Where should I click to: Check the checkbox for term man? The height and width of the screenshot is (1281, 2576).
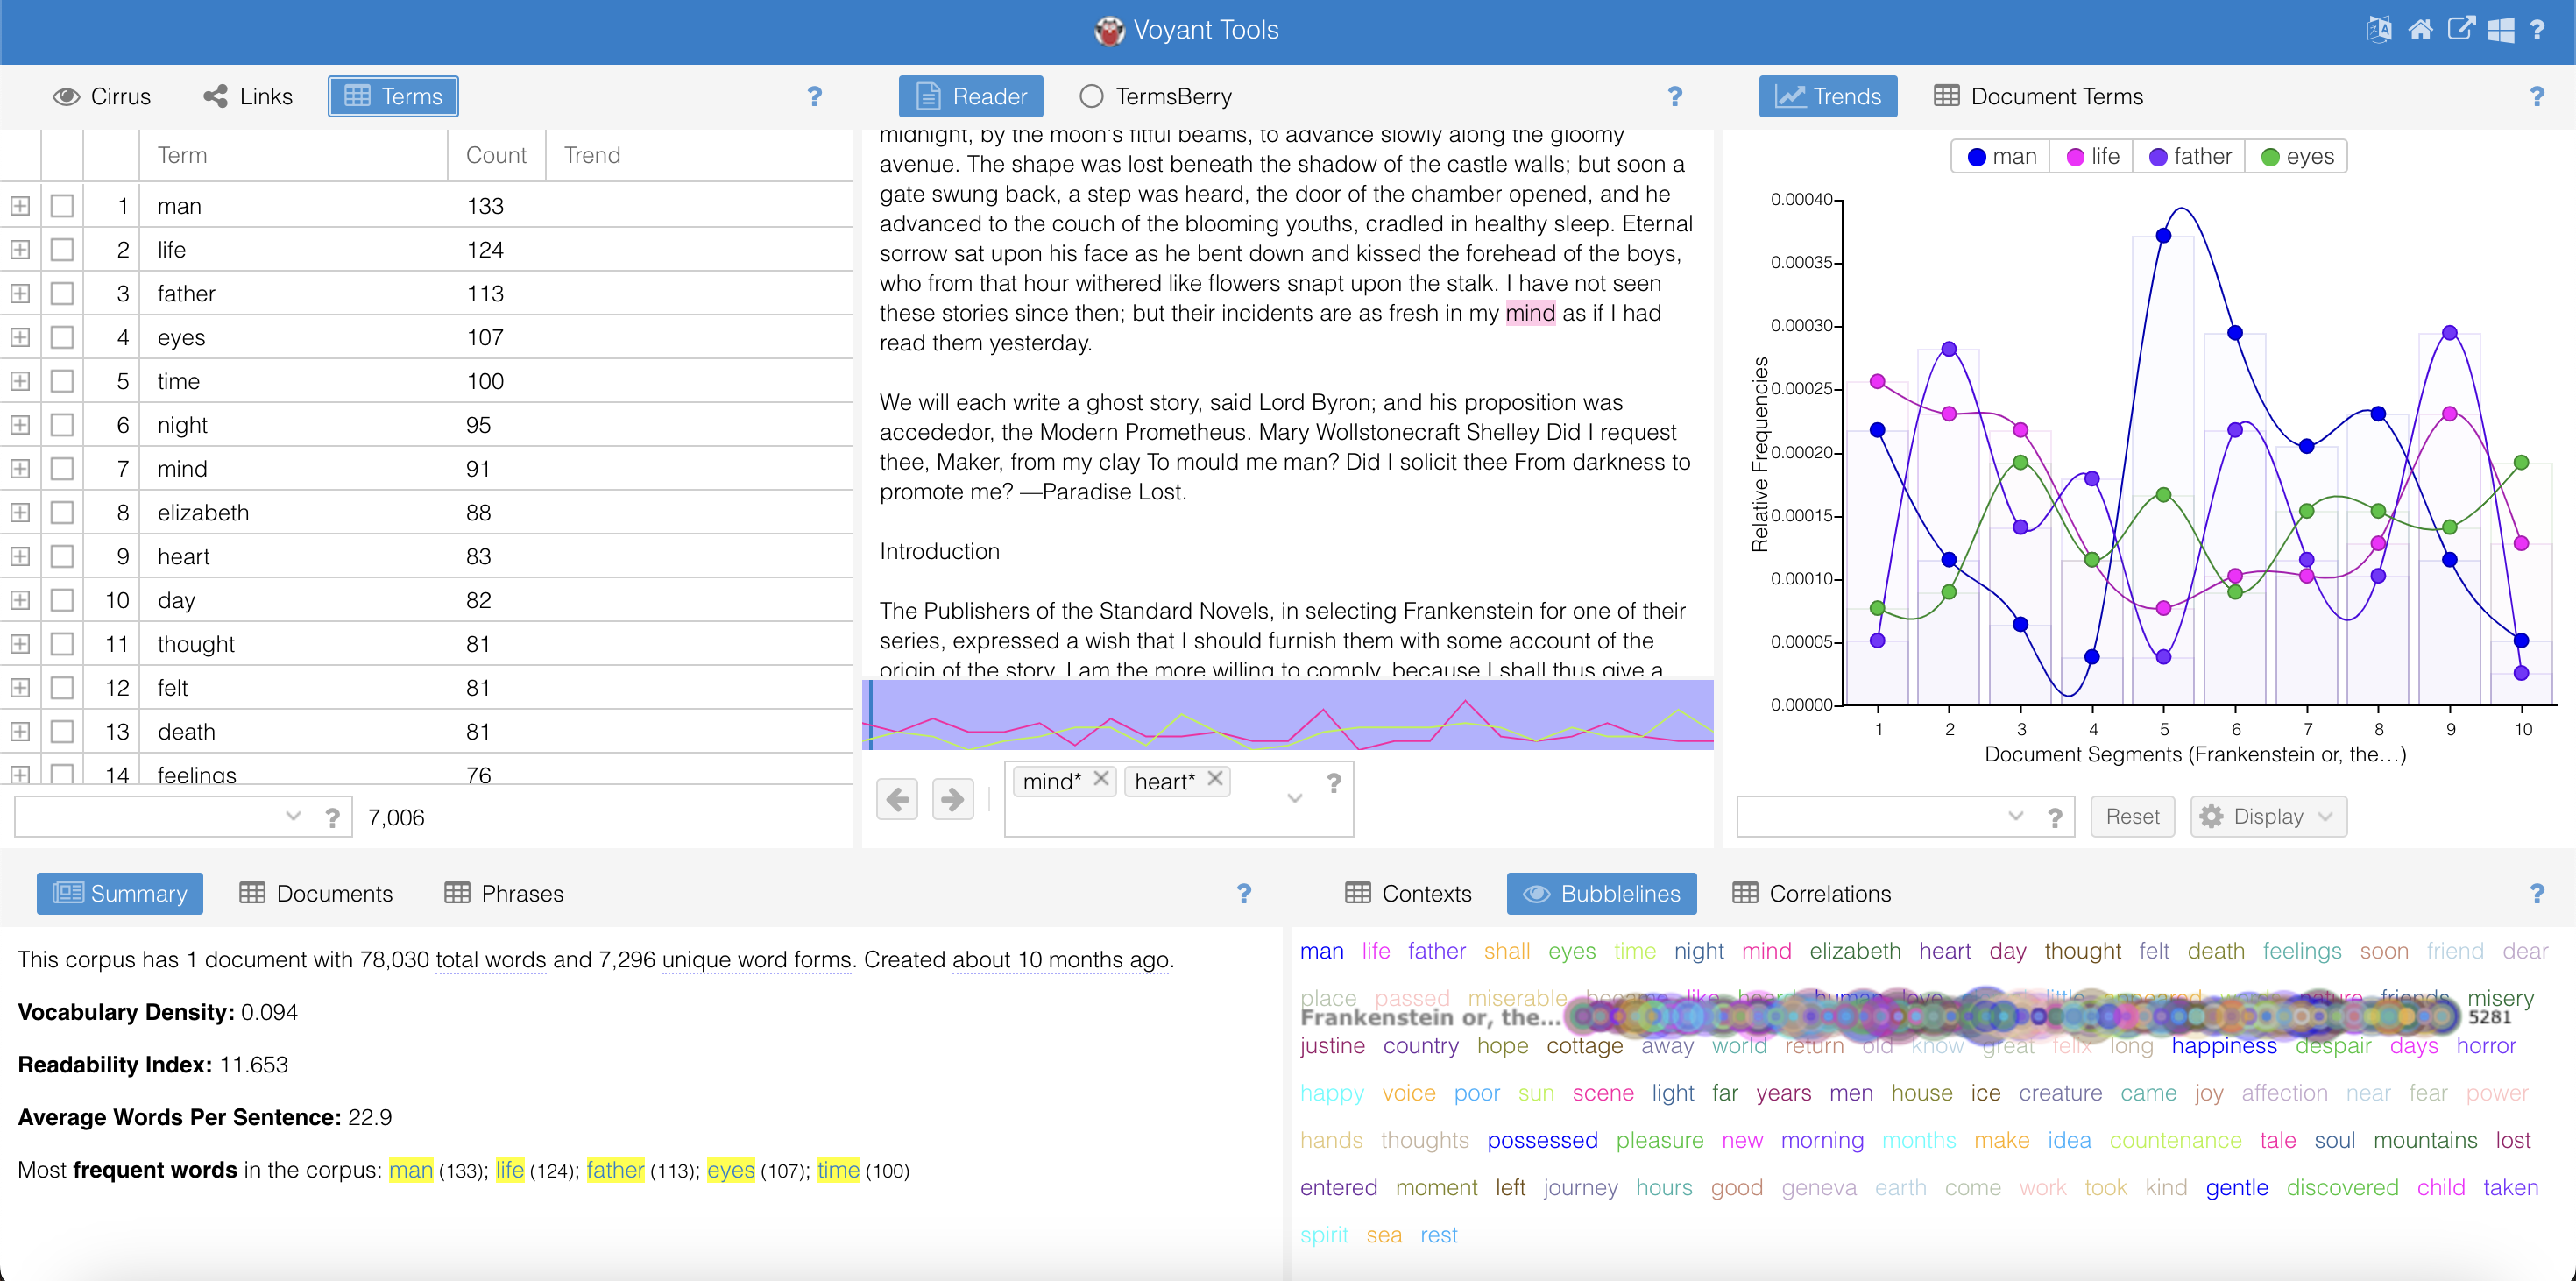point(62,206)
